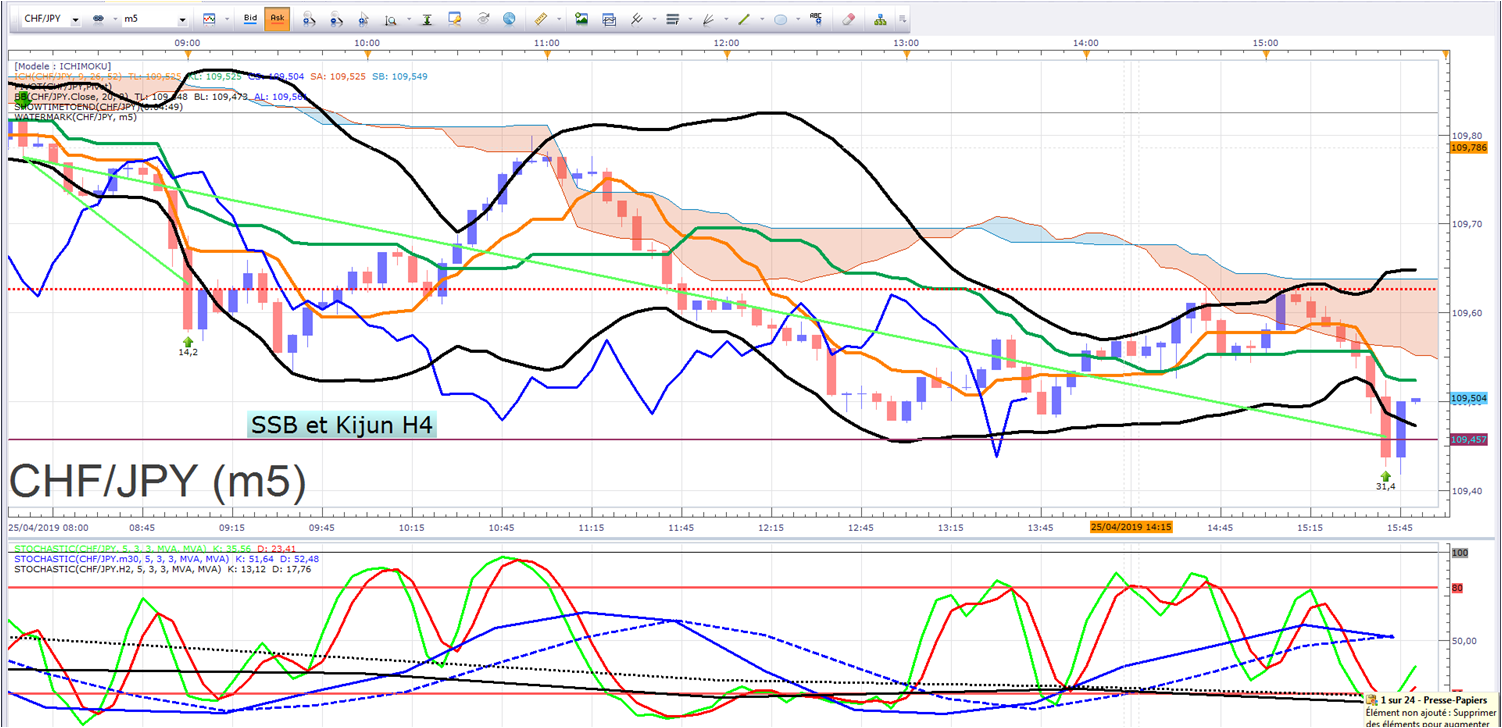Select the cursor pointer zoom tool
Image resolution: width=1502 pixels, height=728 pixels.
point(366,19)
